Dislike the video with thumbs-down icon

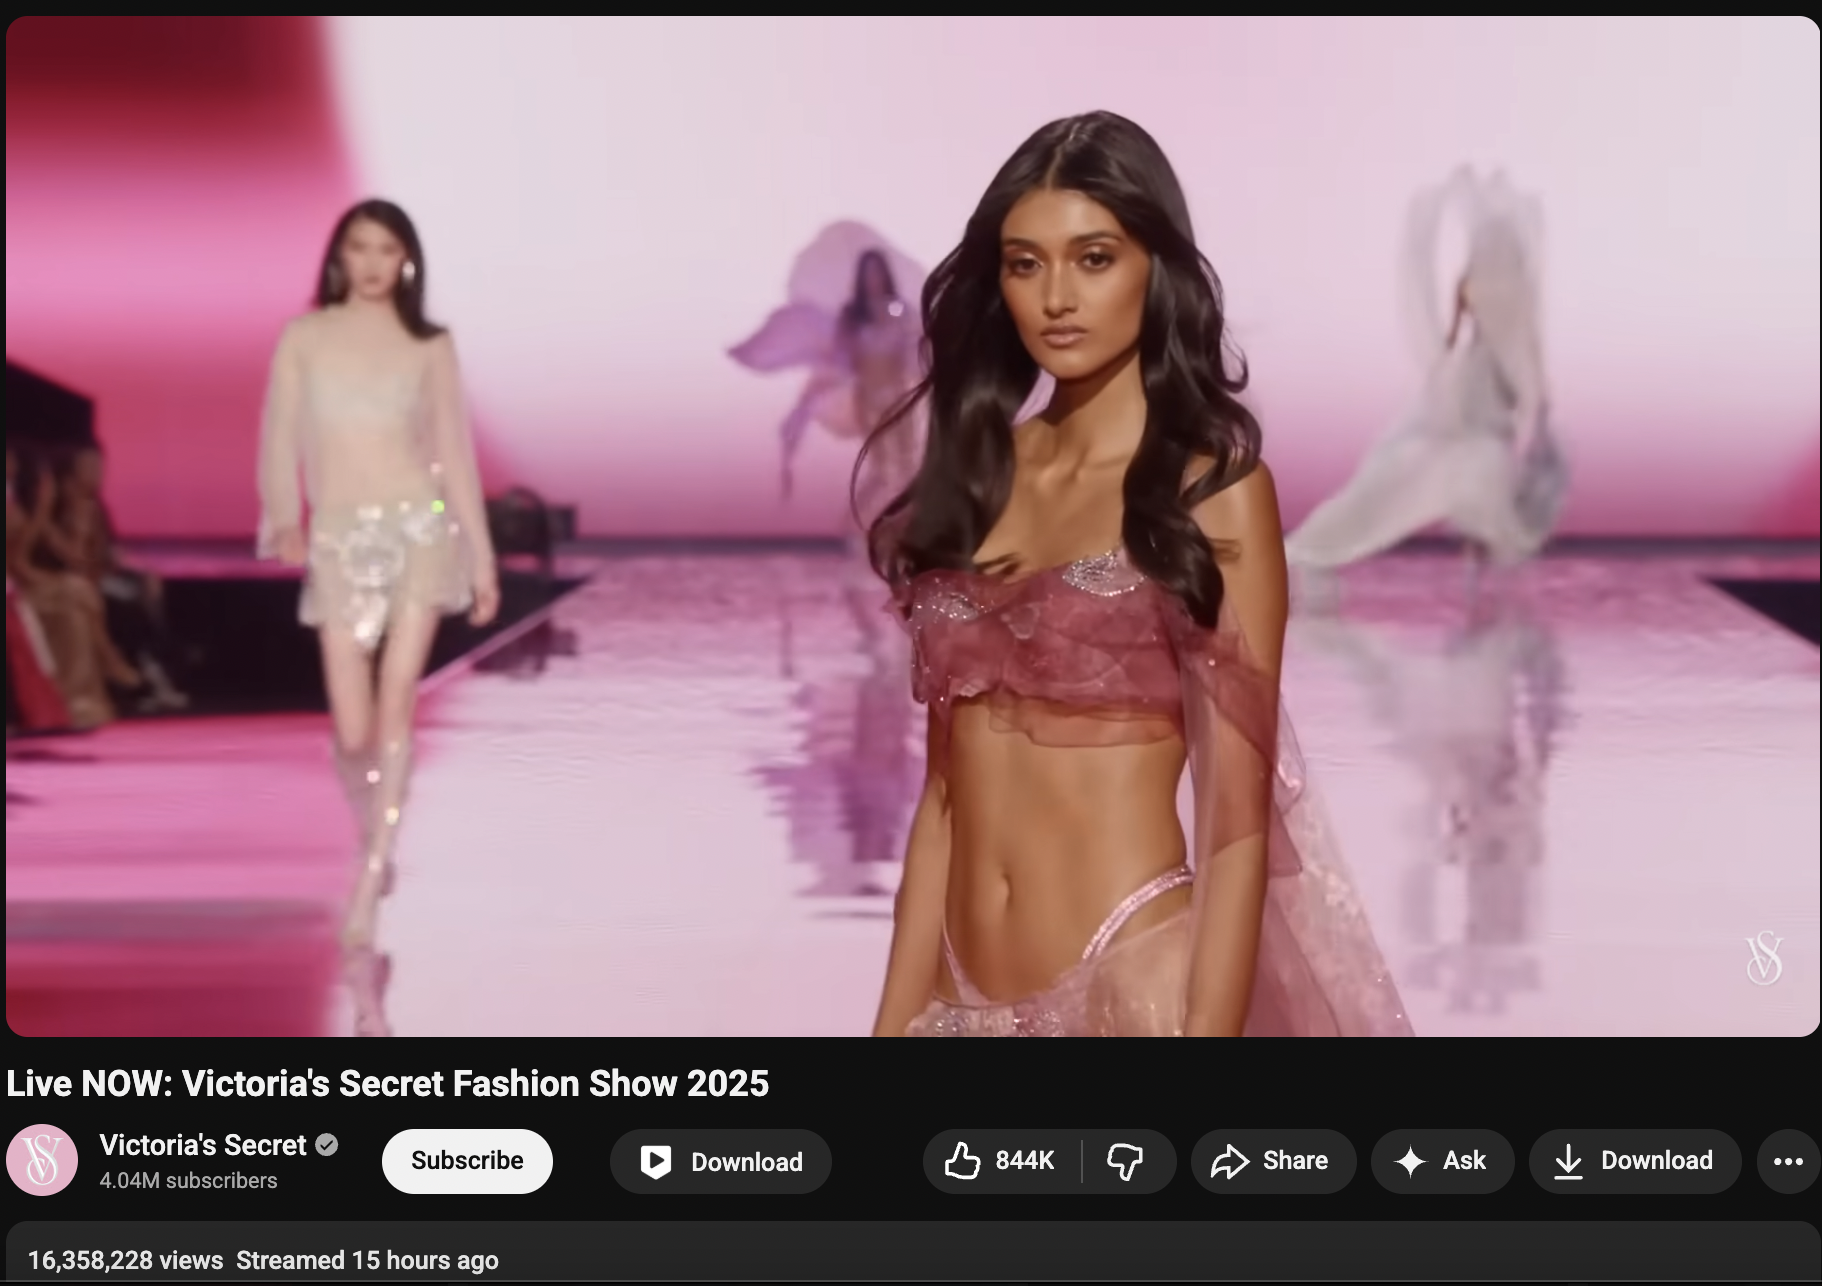[1128, 1161]
